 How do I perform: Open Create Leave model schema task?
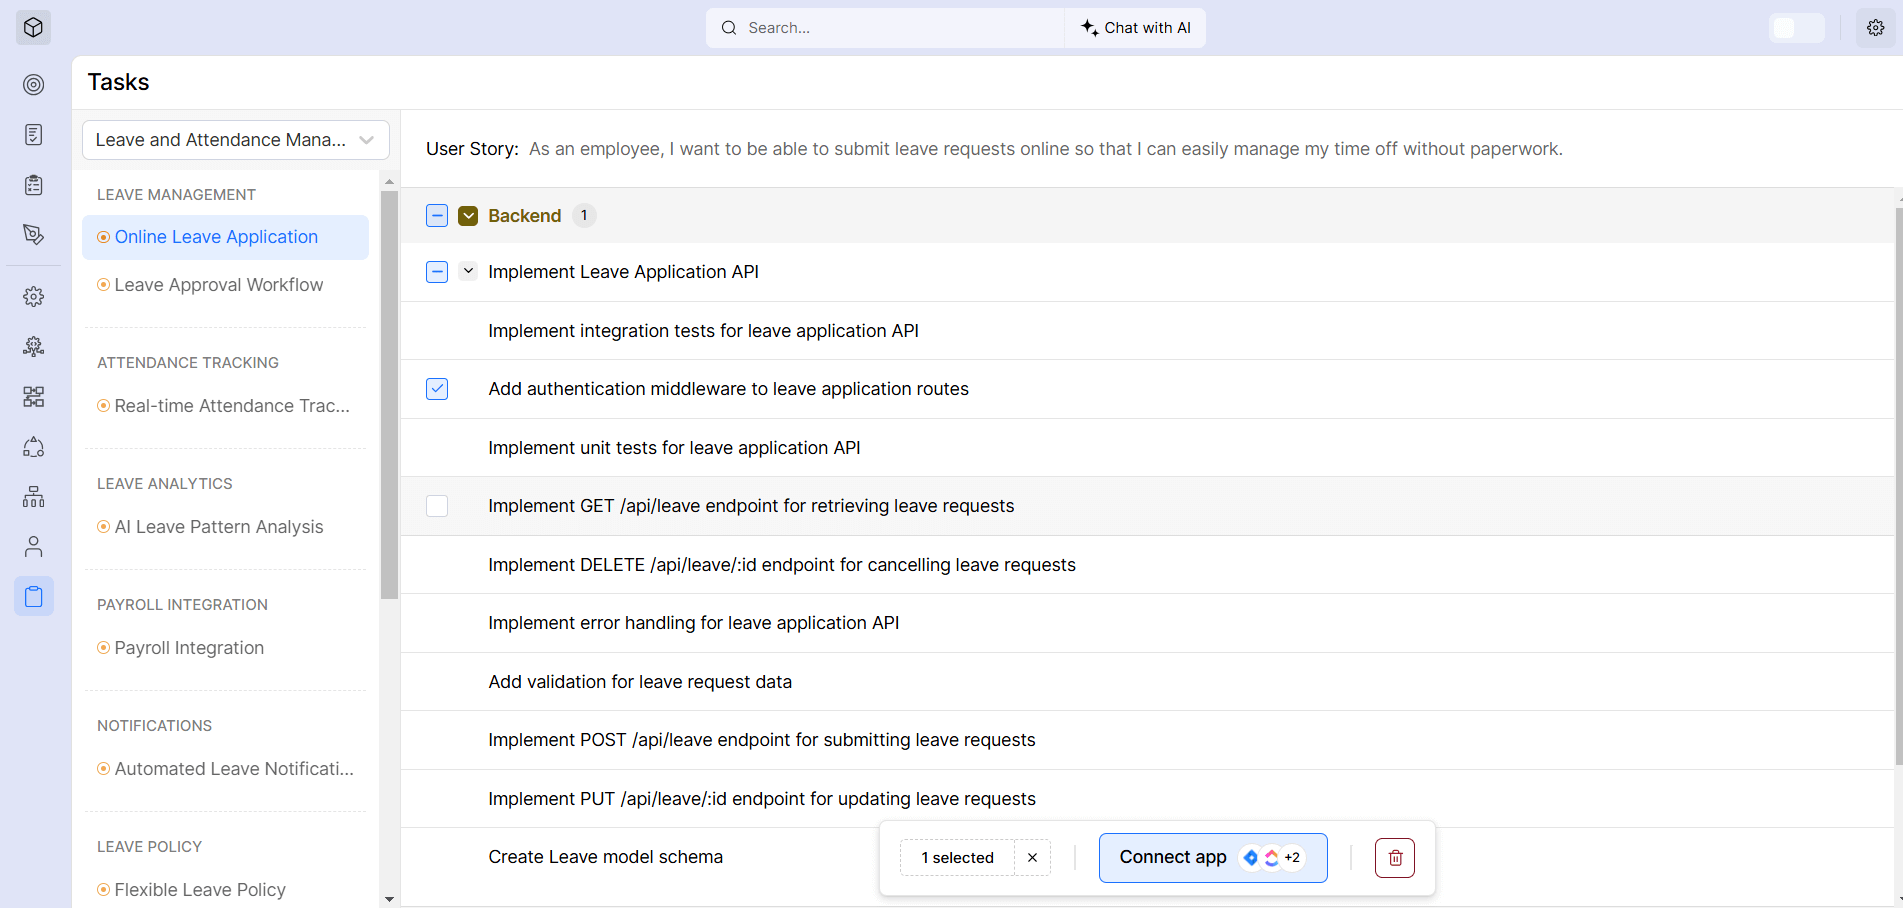tap(605, 857)
